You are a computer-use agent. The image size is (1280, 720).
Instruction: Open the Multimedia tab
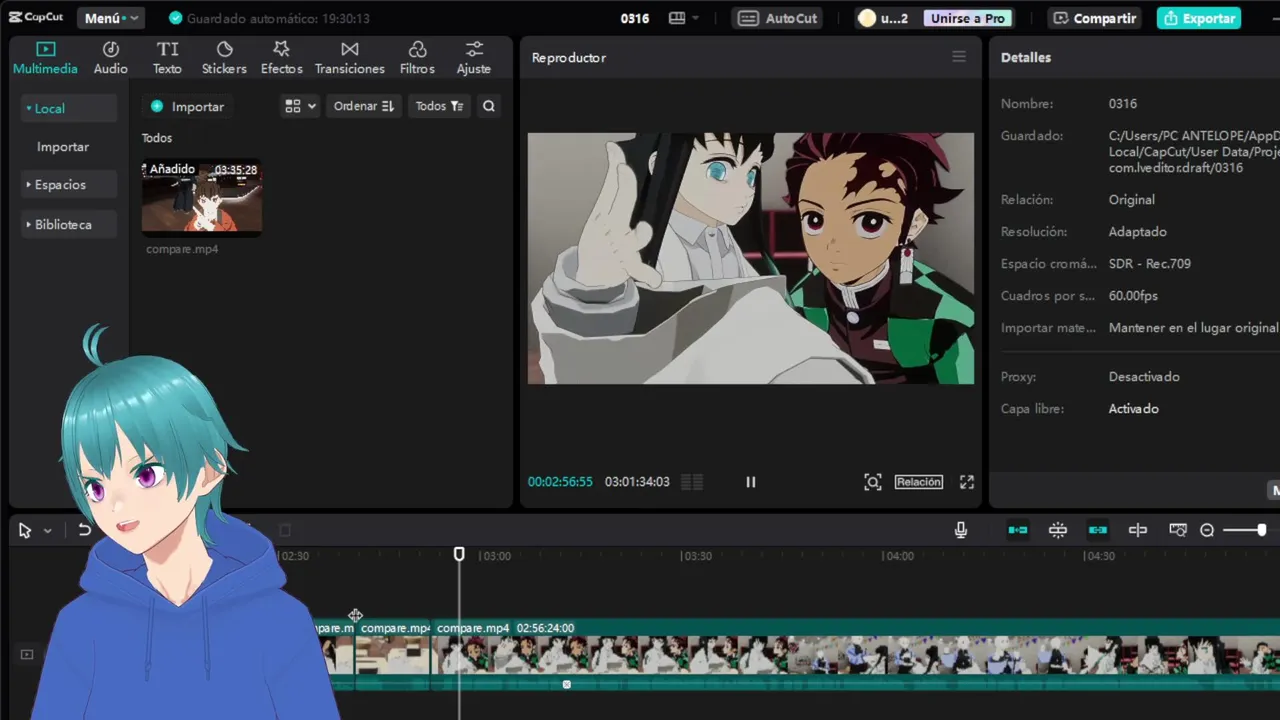pos(45,58)
